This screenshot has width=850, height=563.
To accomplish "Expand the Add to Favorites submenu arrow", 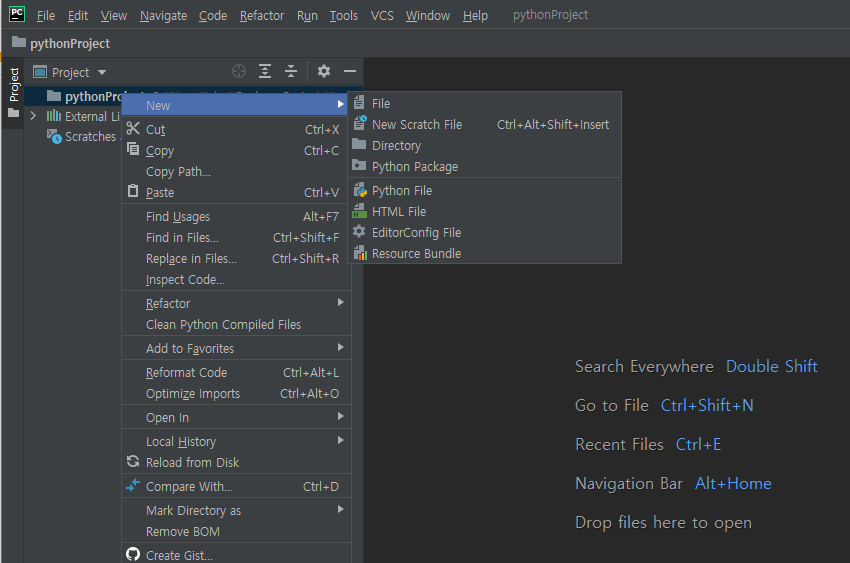I will tap(340, 347).
